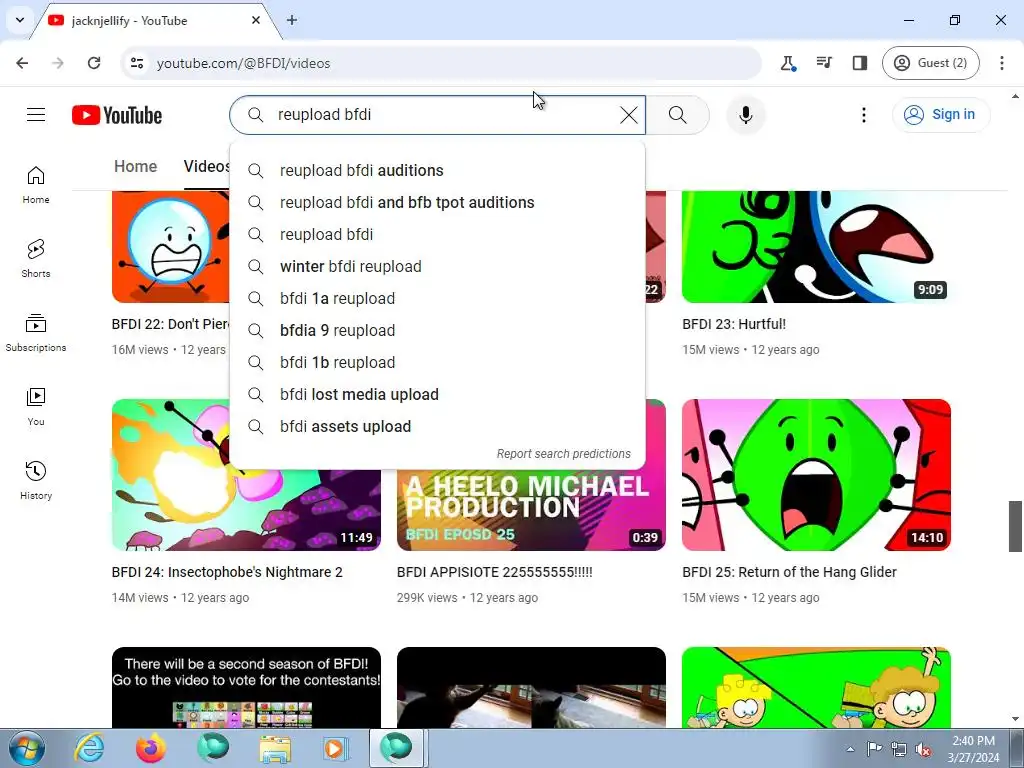Open 'BFDI 25: Return of the Hang Glider' title
The height and width of the screenshot is (768, 1024).
click(790, 572)
